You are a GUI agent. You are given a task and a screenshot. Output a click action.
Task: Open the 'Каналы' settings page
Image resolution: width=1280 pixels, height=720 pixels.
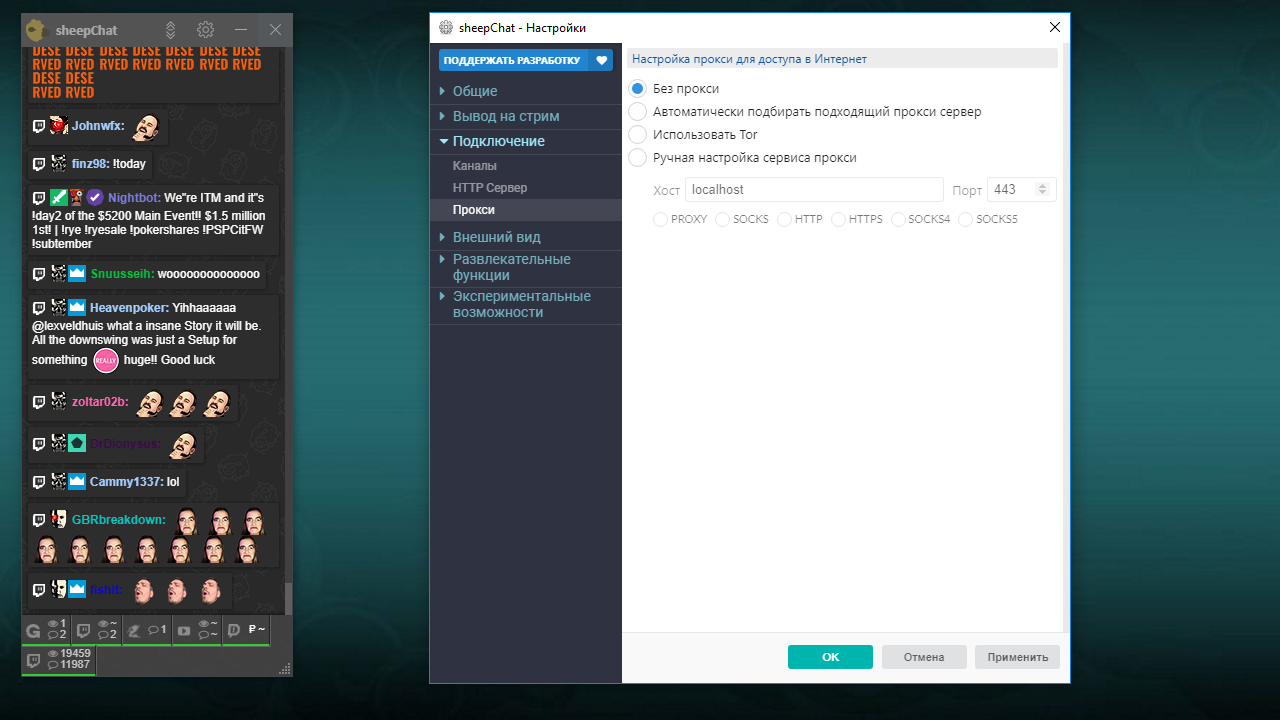(x=526, y=166)
